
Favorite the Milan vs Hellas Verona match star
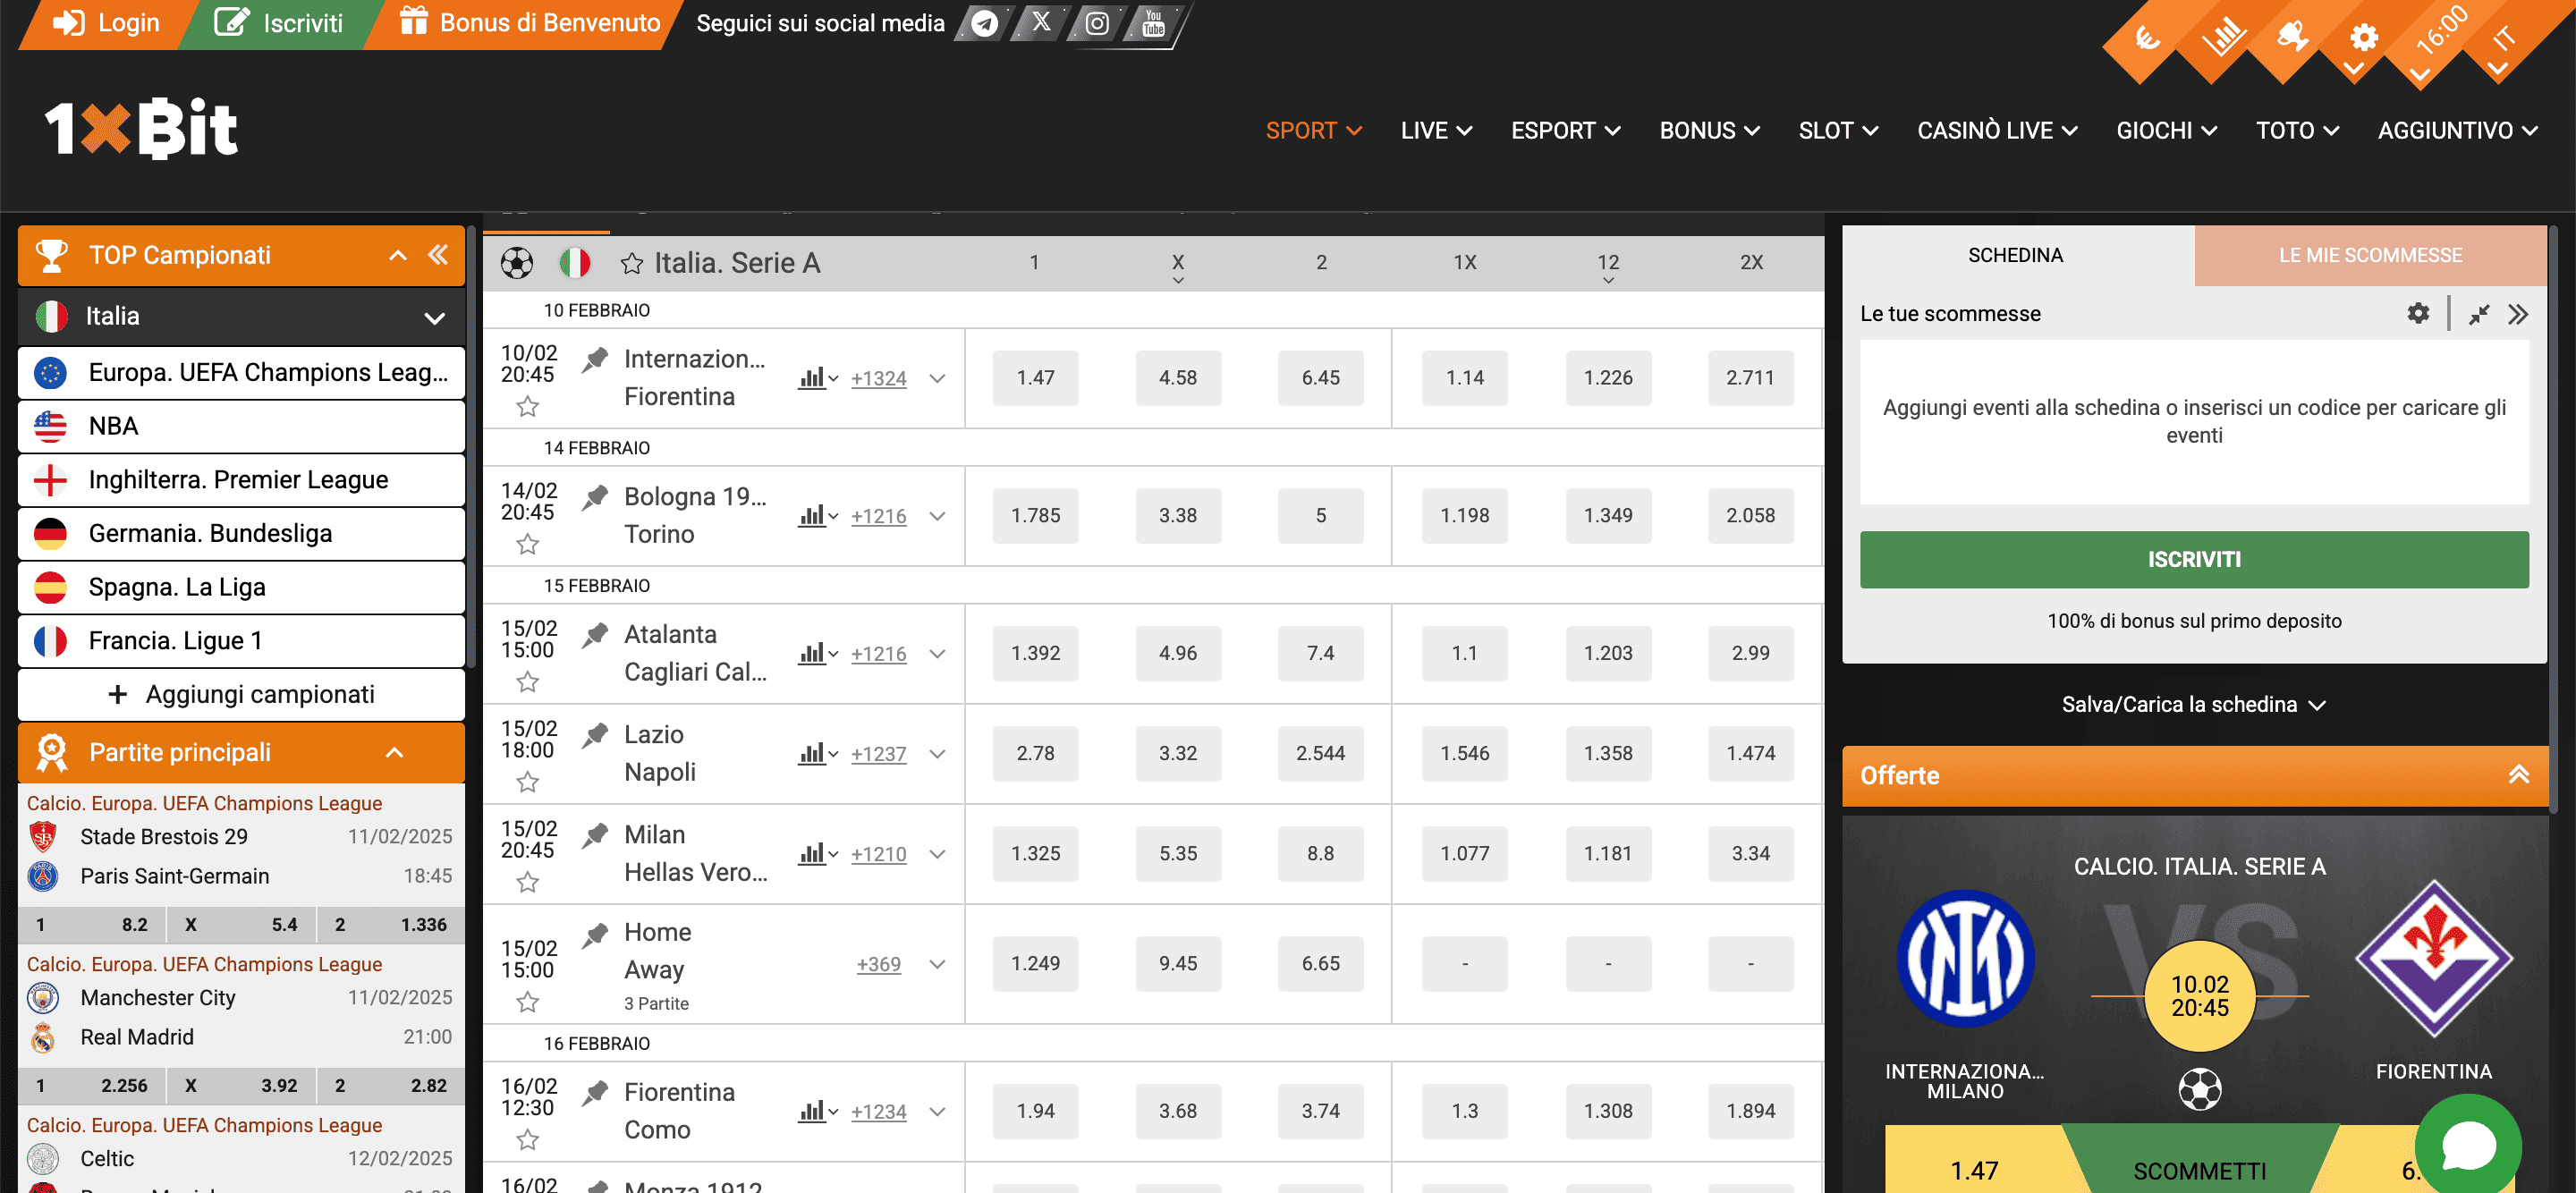(527, 883)
